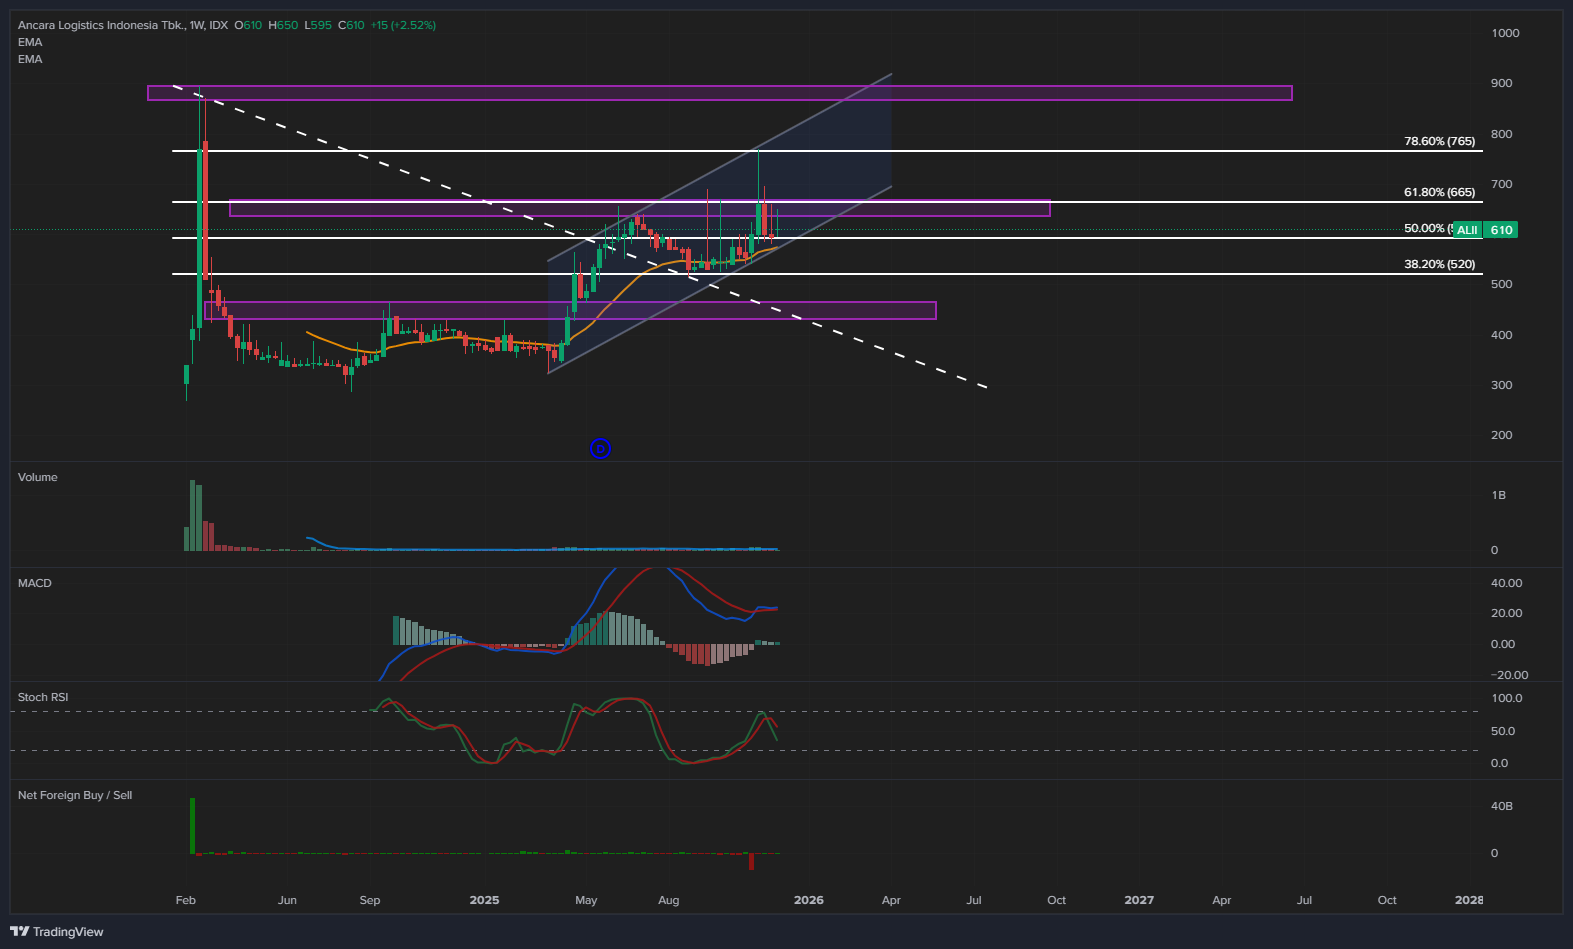
Task: Select the purple support zone near 450
Action: [x=570, y=310]
